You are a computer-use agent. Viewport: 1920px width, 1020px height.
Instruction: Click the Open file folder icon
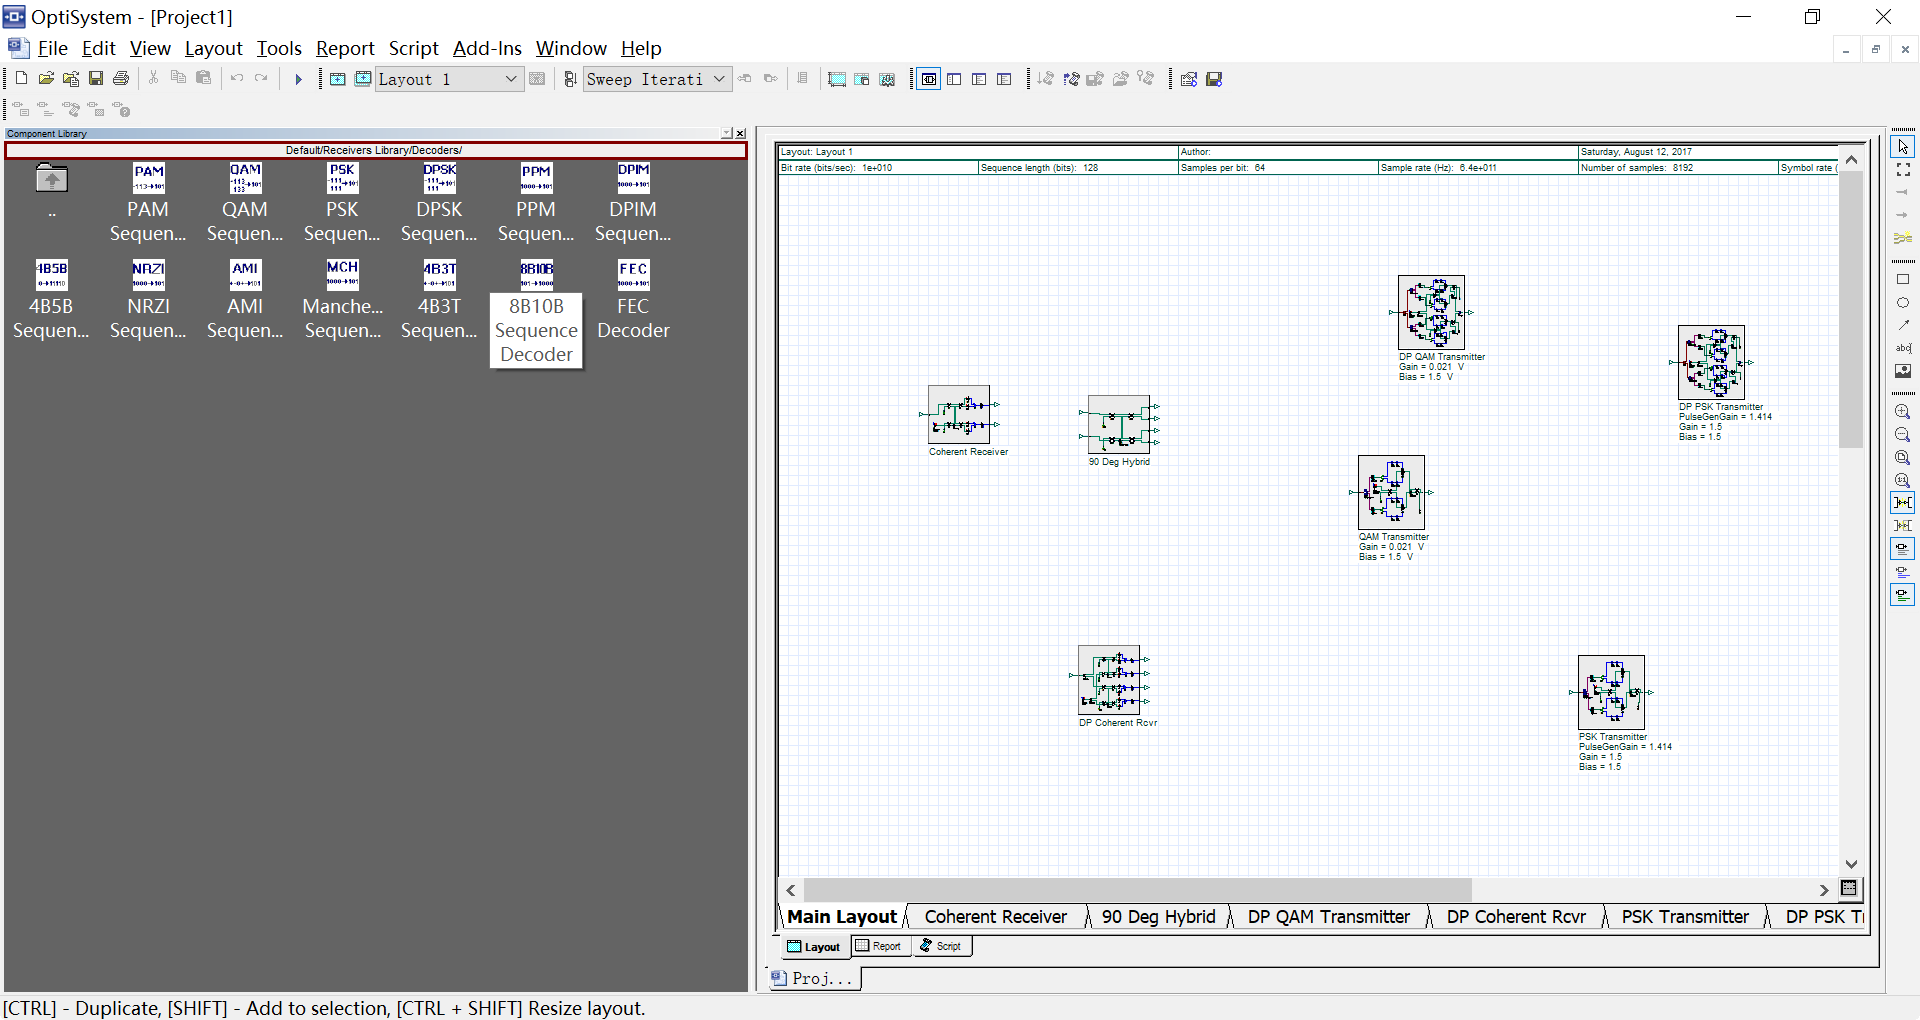[x=46, y=78]
